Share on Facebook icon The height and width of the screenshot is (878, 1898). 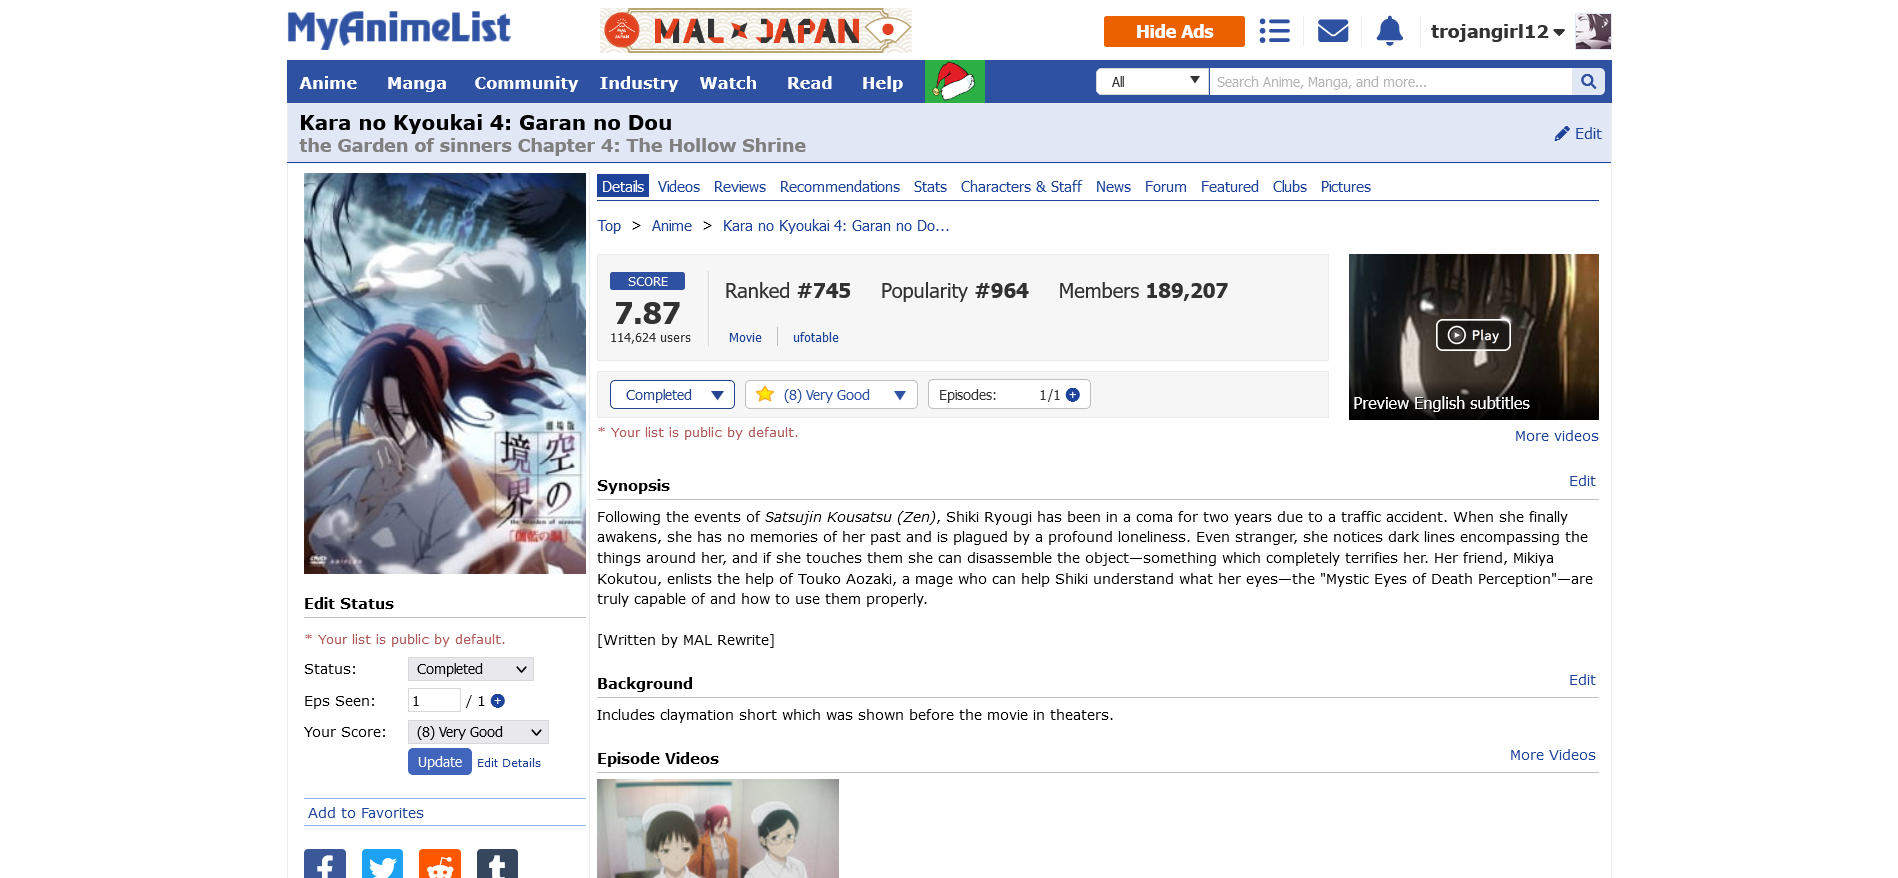(325, 865)
